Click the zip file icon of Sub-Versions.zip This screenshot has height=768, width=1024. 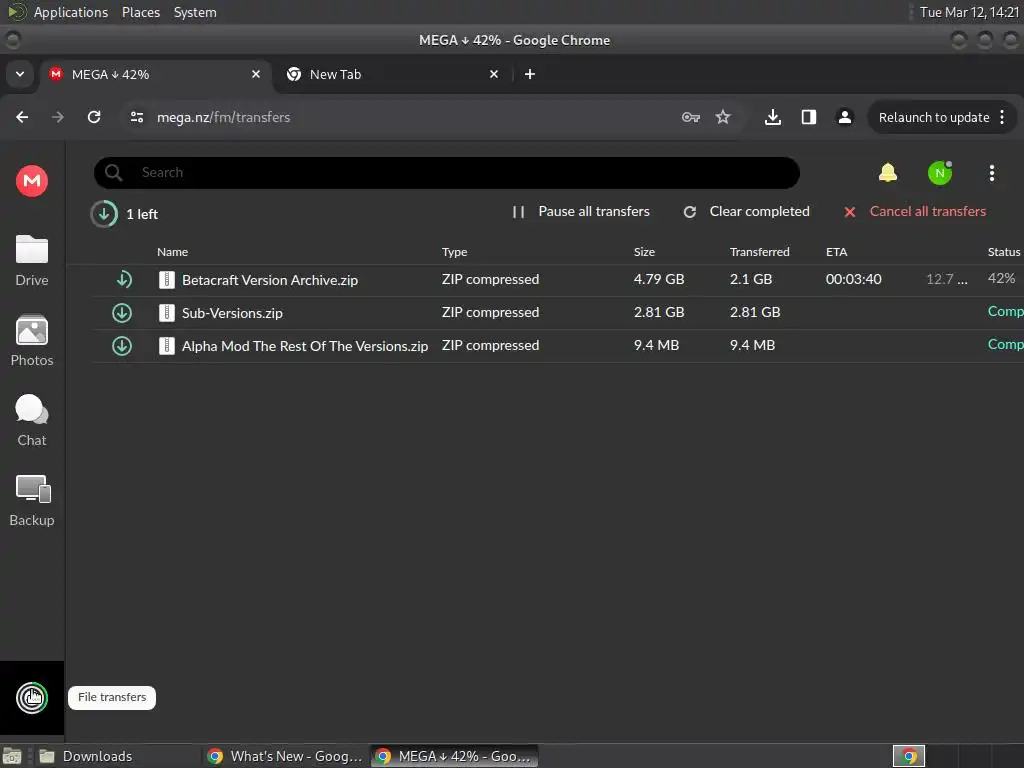point(167,313)
